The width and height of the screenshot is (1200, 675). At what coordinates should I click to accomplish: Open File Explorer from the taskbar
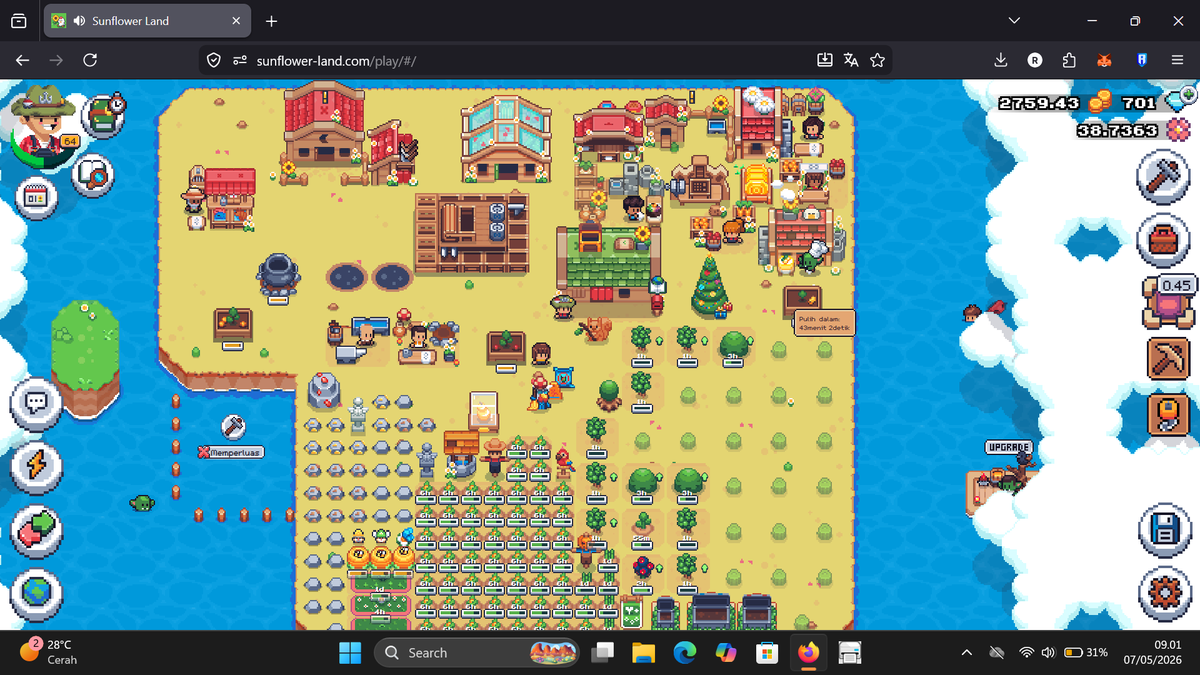[x=642, y=653]
